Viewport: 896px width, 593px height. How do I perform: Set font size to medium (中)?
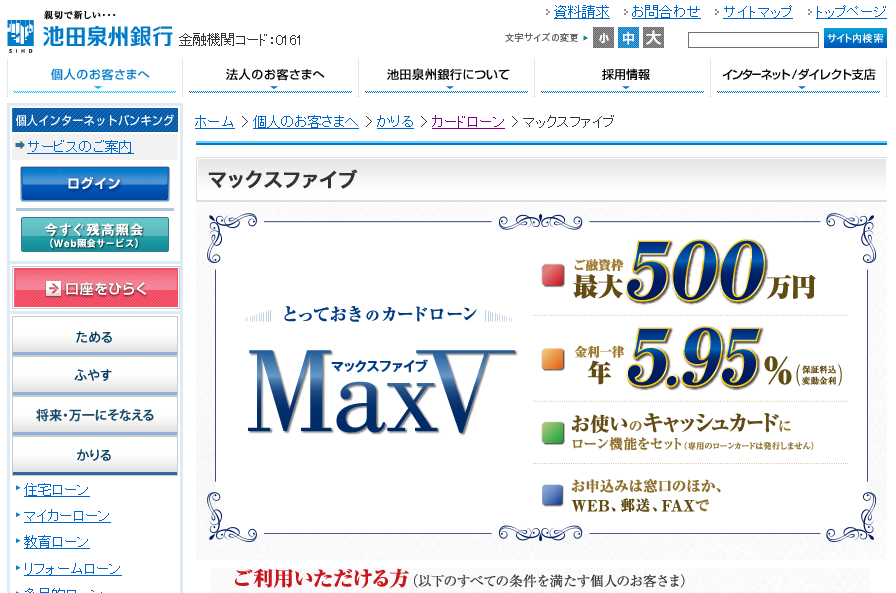629,38
